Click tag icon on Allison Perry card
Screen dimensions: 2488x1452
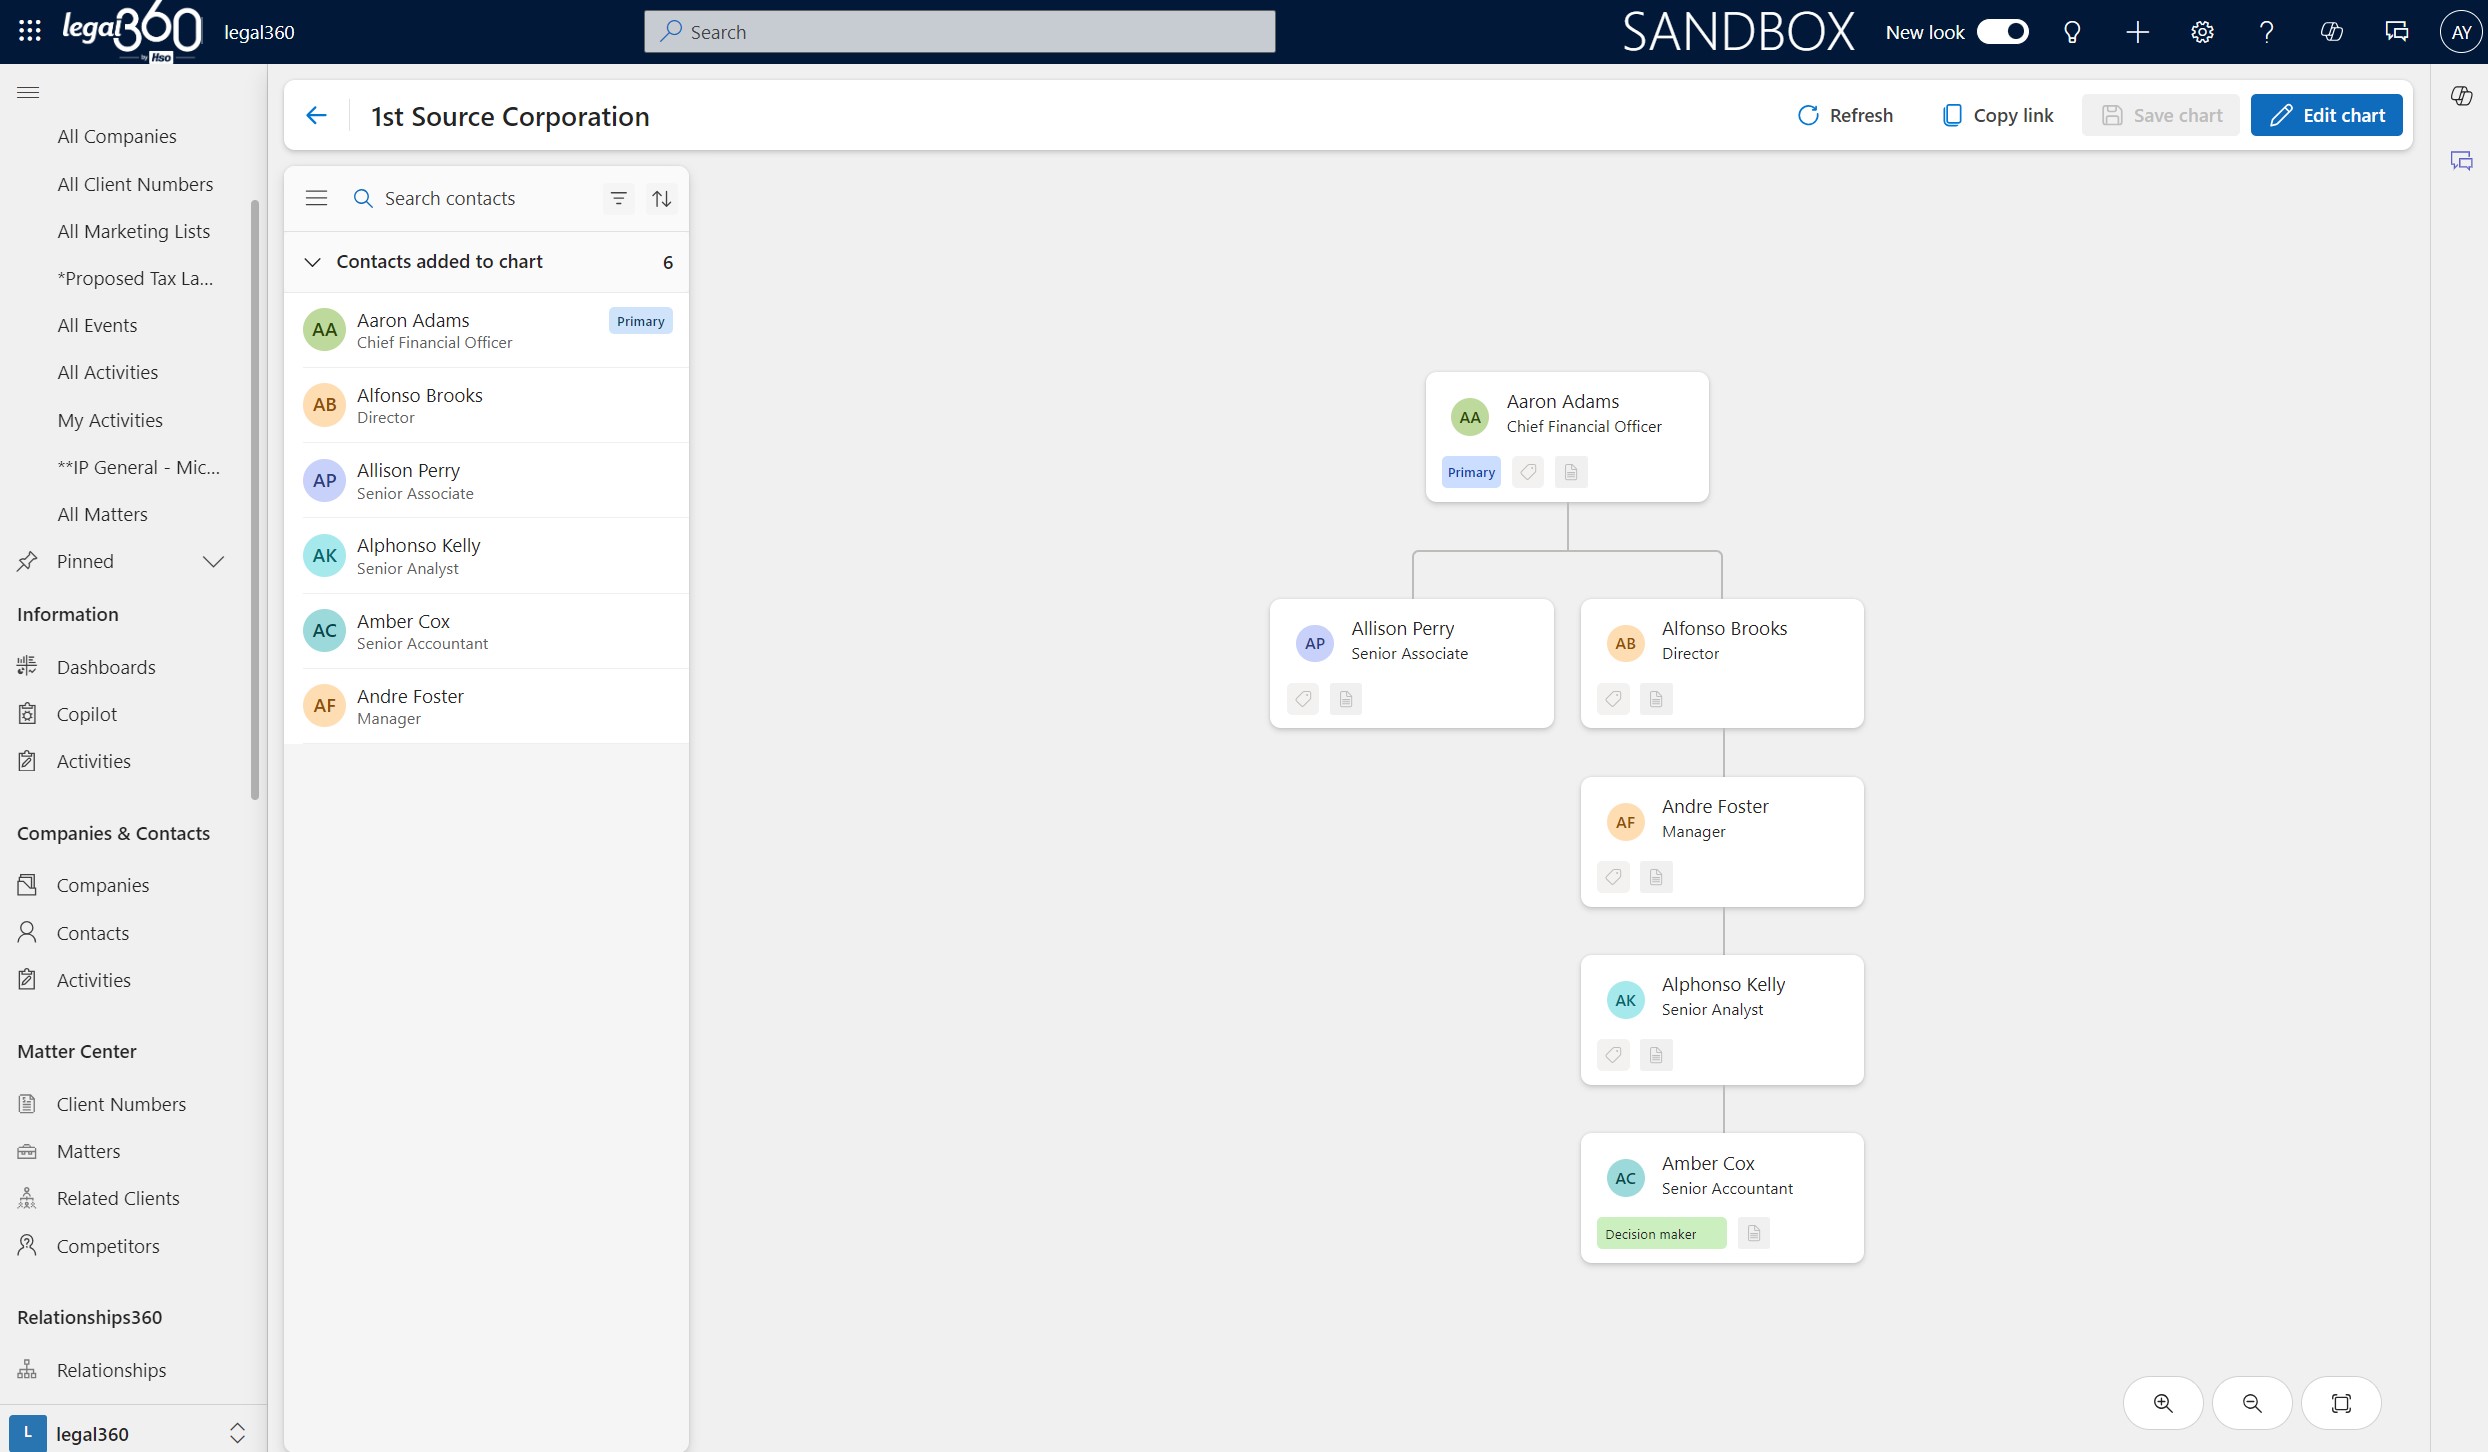[1303, 698]
